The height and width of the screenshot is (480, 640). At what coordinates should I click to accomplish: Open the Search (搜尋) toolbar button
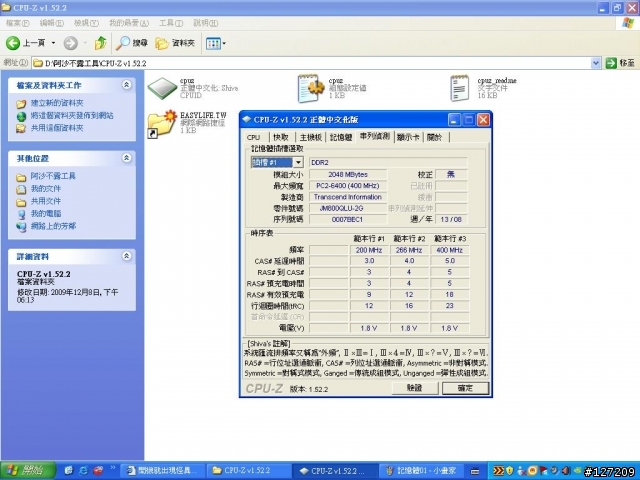(131, 43)
